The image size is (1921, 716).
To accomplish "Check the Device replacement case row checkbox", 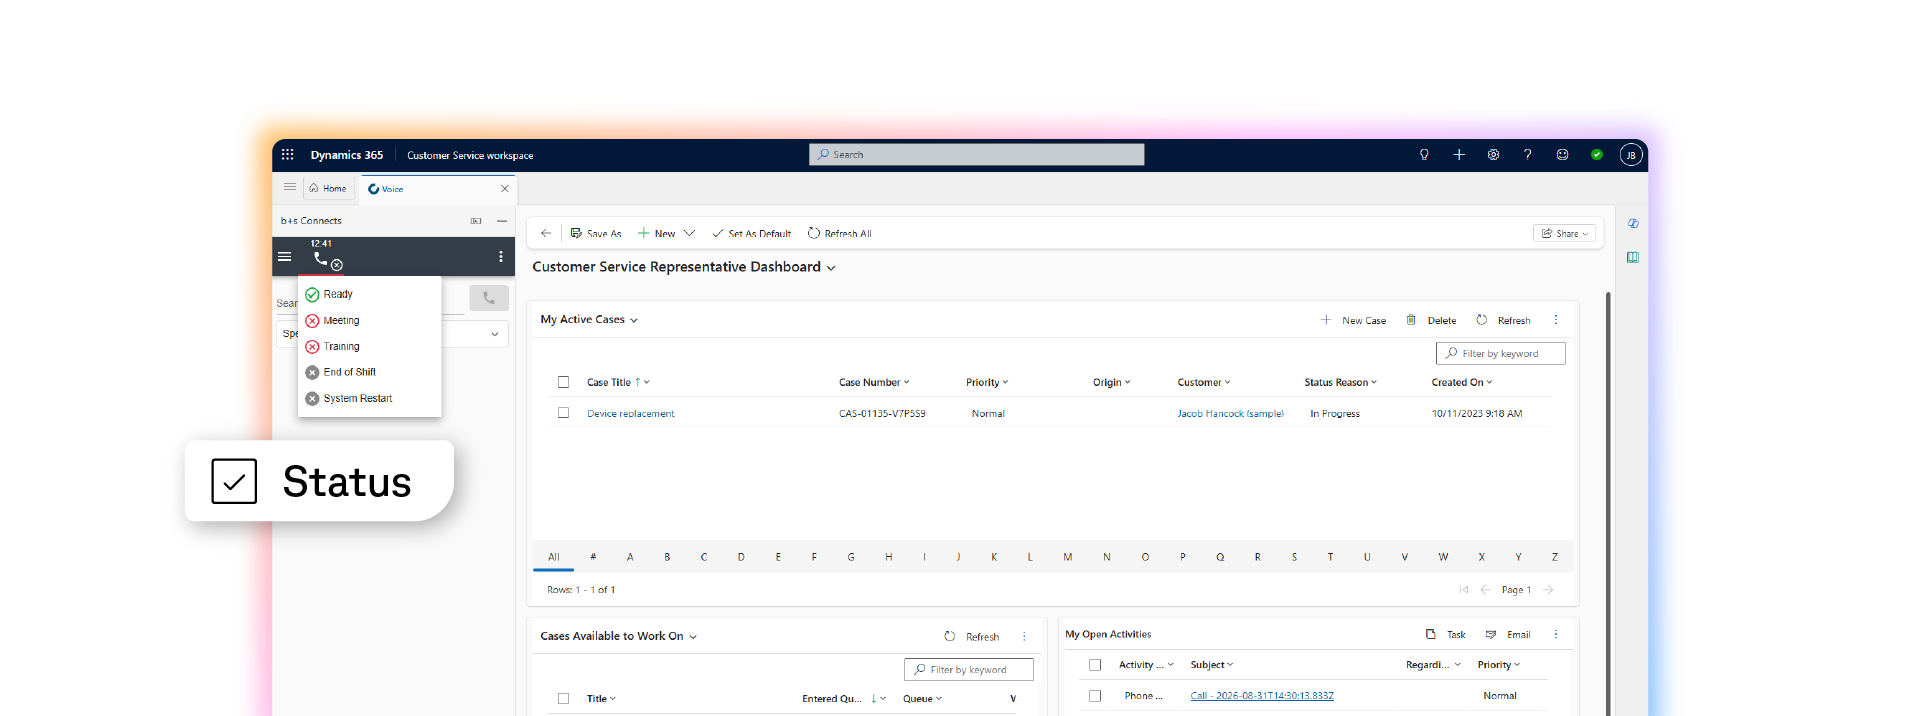I will (563, 413).
